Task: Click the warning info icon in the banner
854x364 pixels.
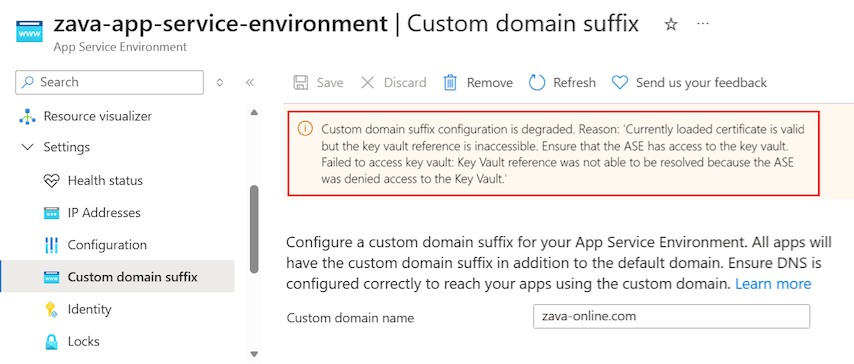Action: coord(305,129)
